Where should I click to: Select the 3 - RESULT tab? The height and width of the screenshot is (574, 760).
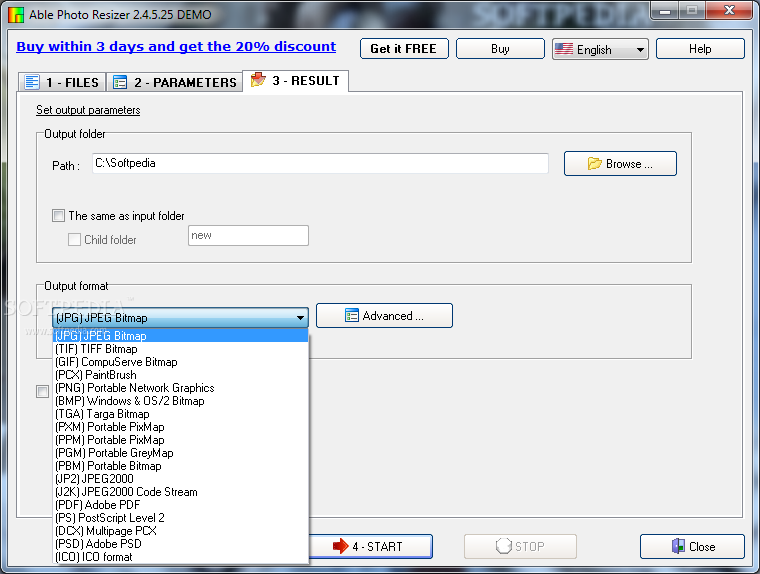point(295,80)
